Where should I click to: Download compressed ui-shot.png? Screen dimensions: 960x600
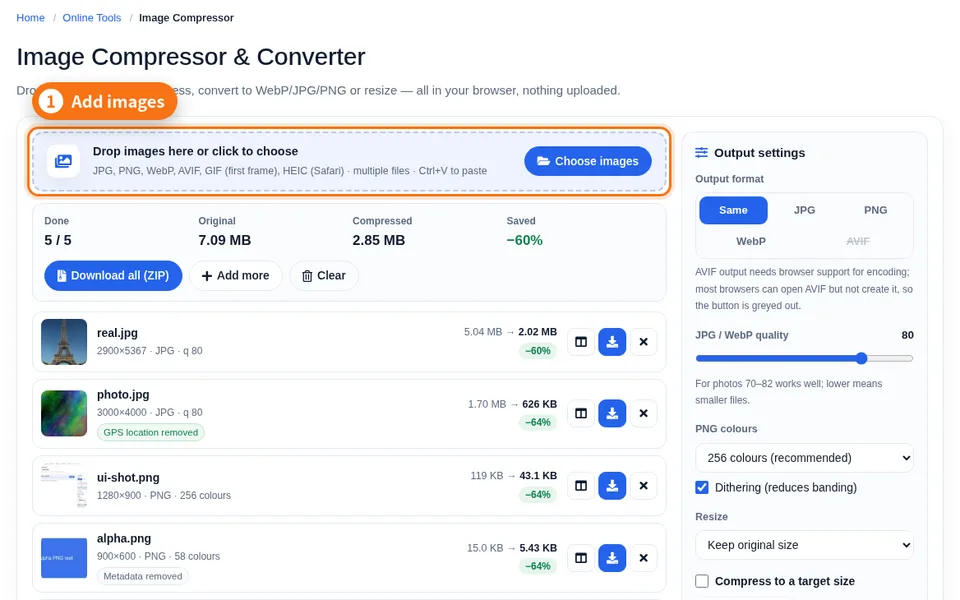coord(612,486)
